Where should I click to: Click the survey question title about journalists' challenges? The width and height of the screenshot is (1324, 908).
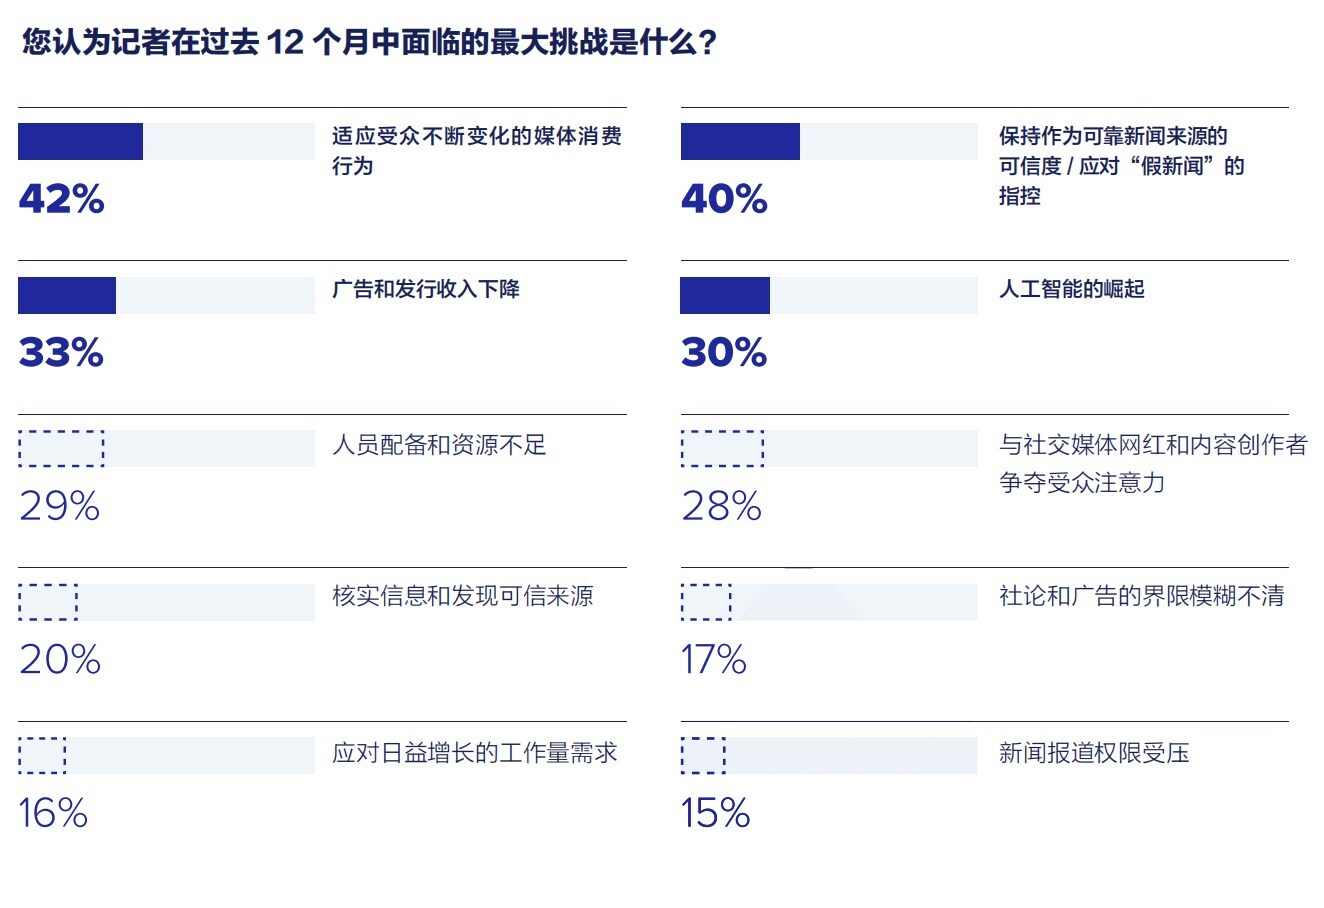369,43
